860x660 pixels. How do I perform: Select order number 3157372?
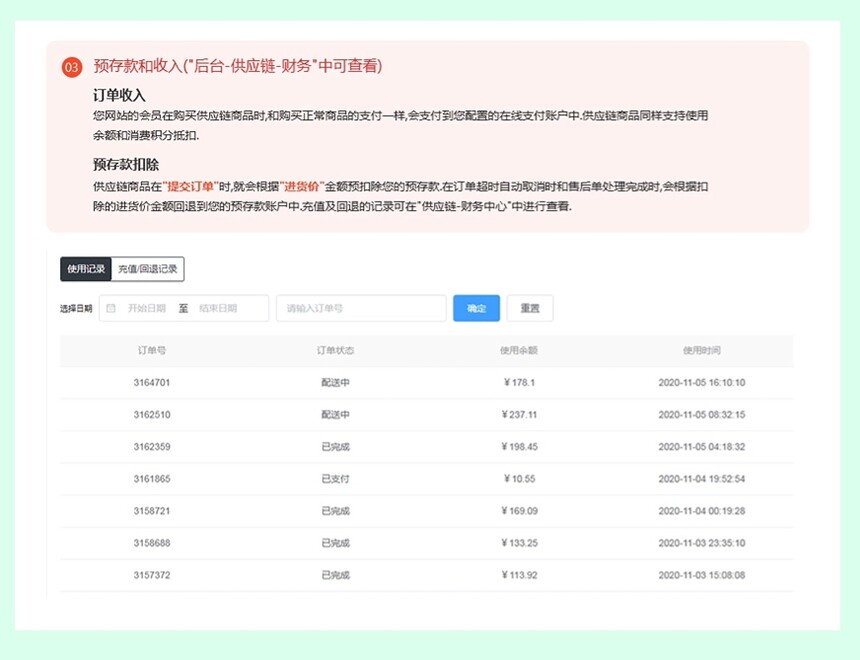pos(152,575)
